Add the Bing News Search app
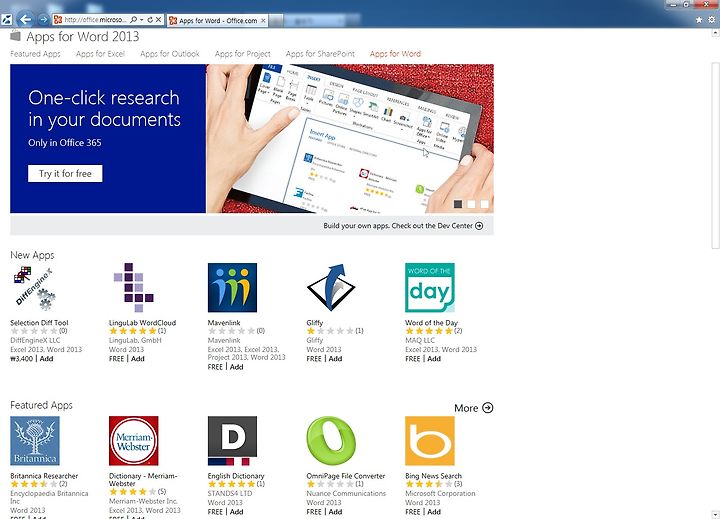 tap(434, 512)
